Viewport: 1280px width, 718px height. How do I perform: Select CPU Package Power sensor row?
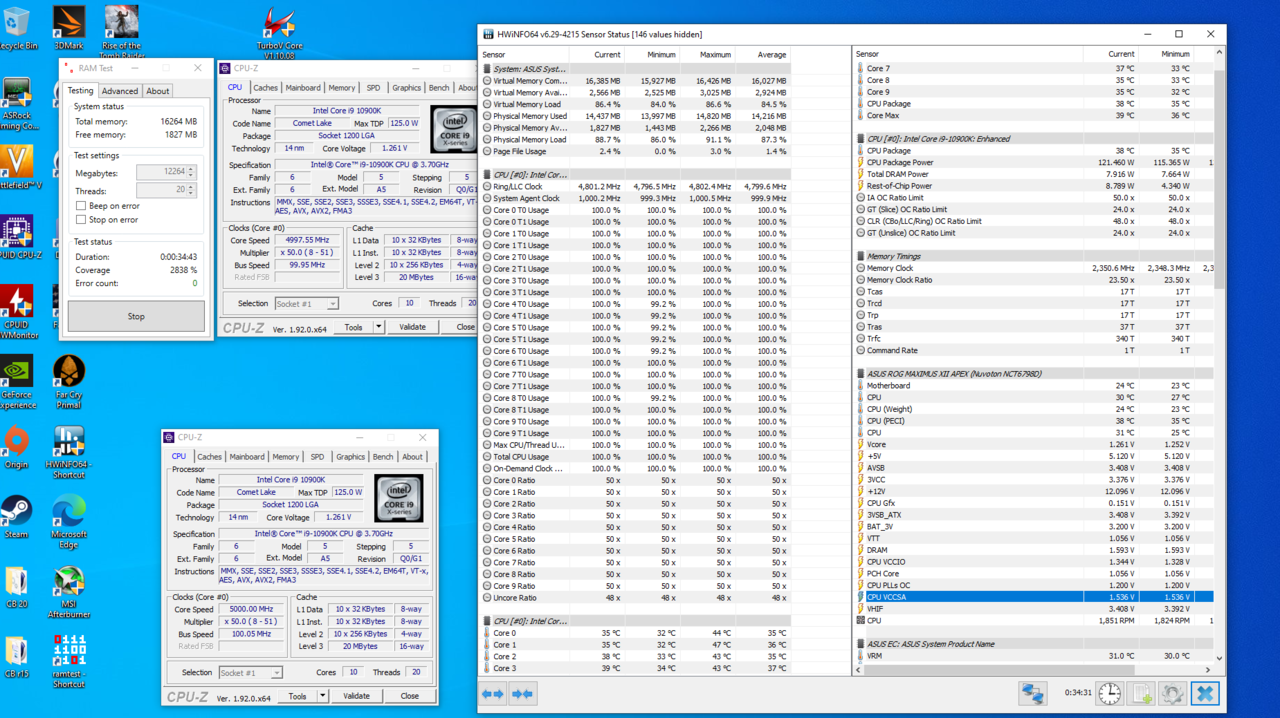(x=1034, y=162)
